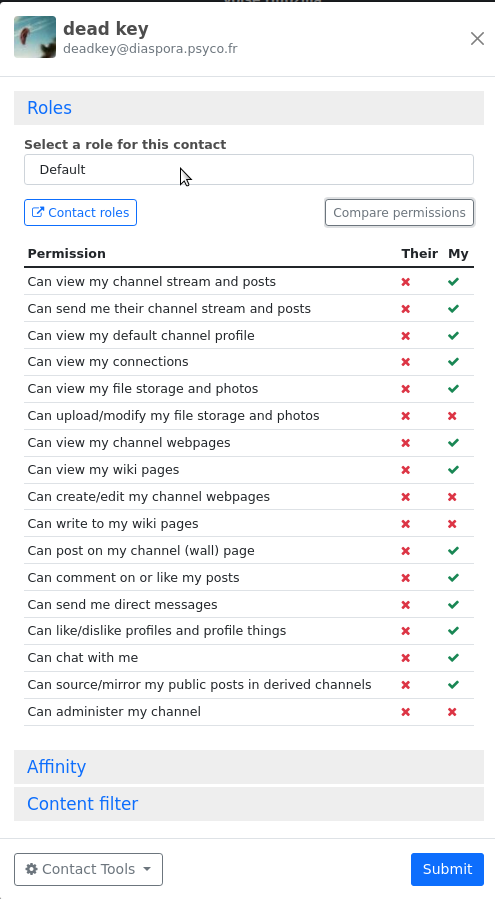The height and width of the screenshot is (899, 495).
Task: Click dead key's avatar thumbnail
Action: click(35, 37)
